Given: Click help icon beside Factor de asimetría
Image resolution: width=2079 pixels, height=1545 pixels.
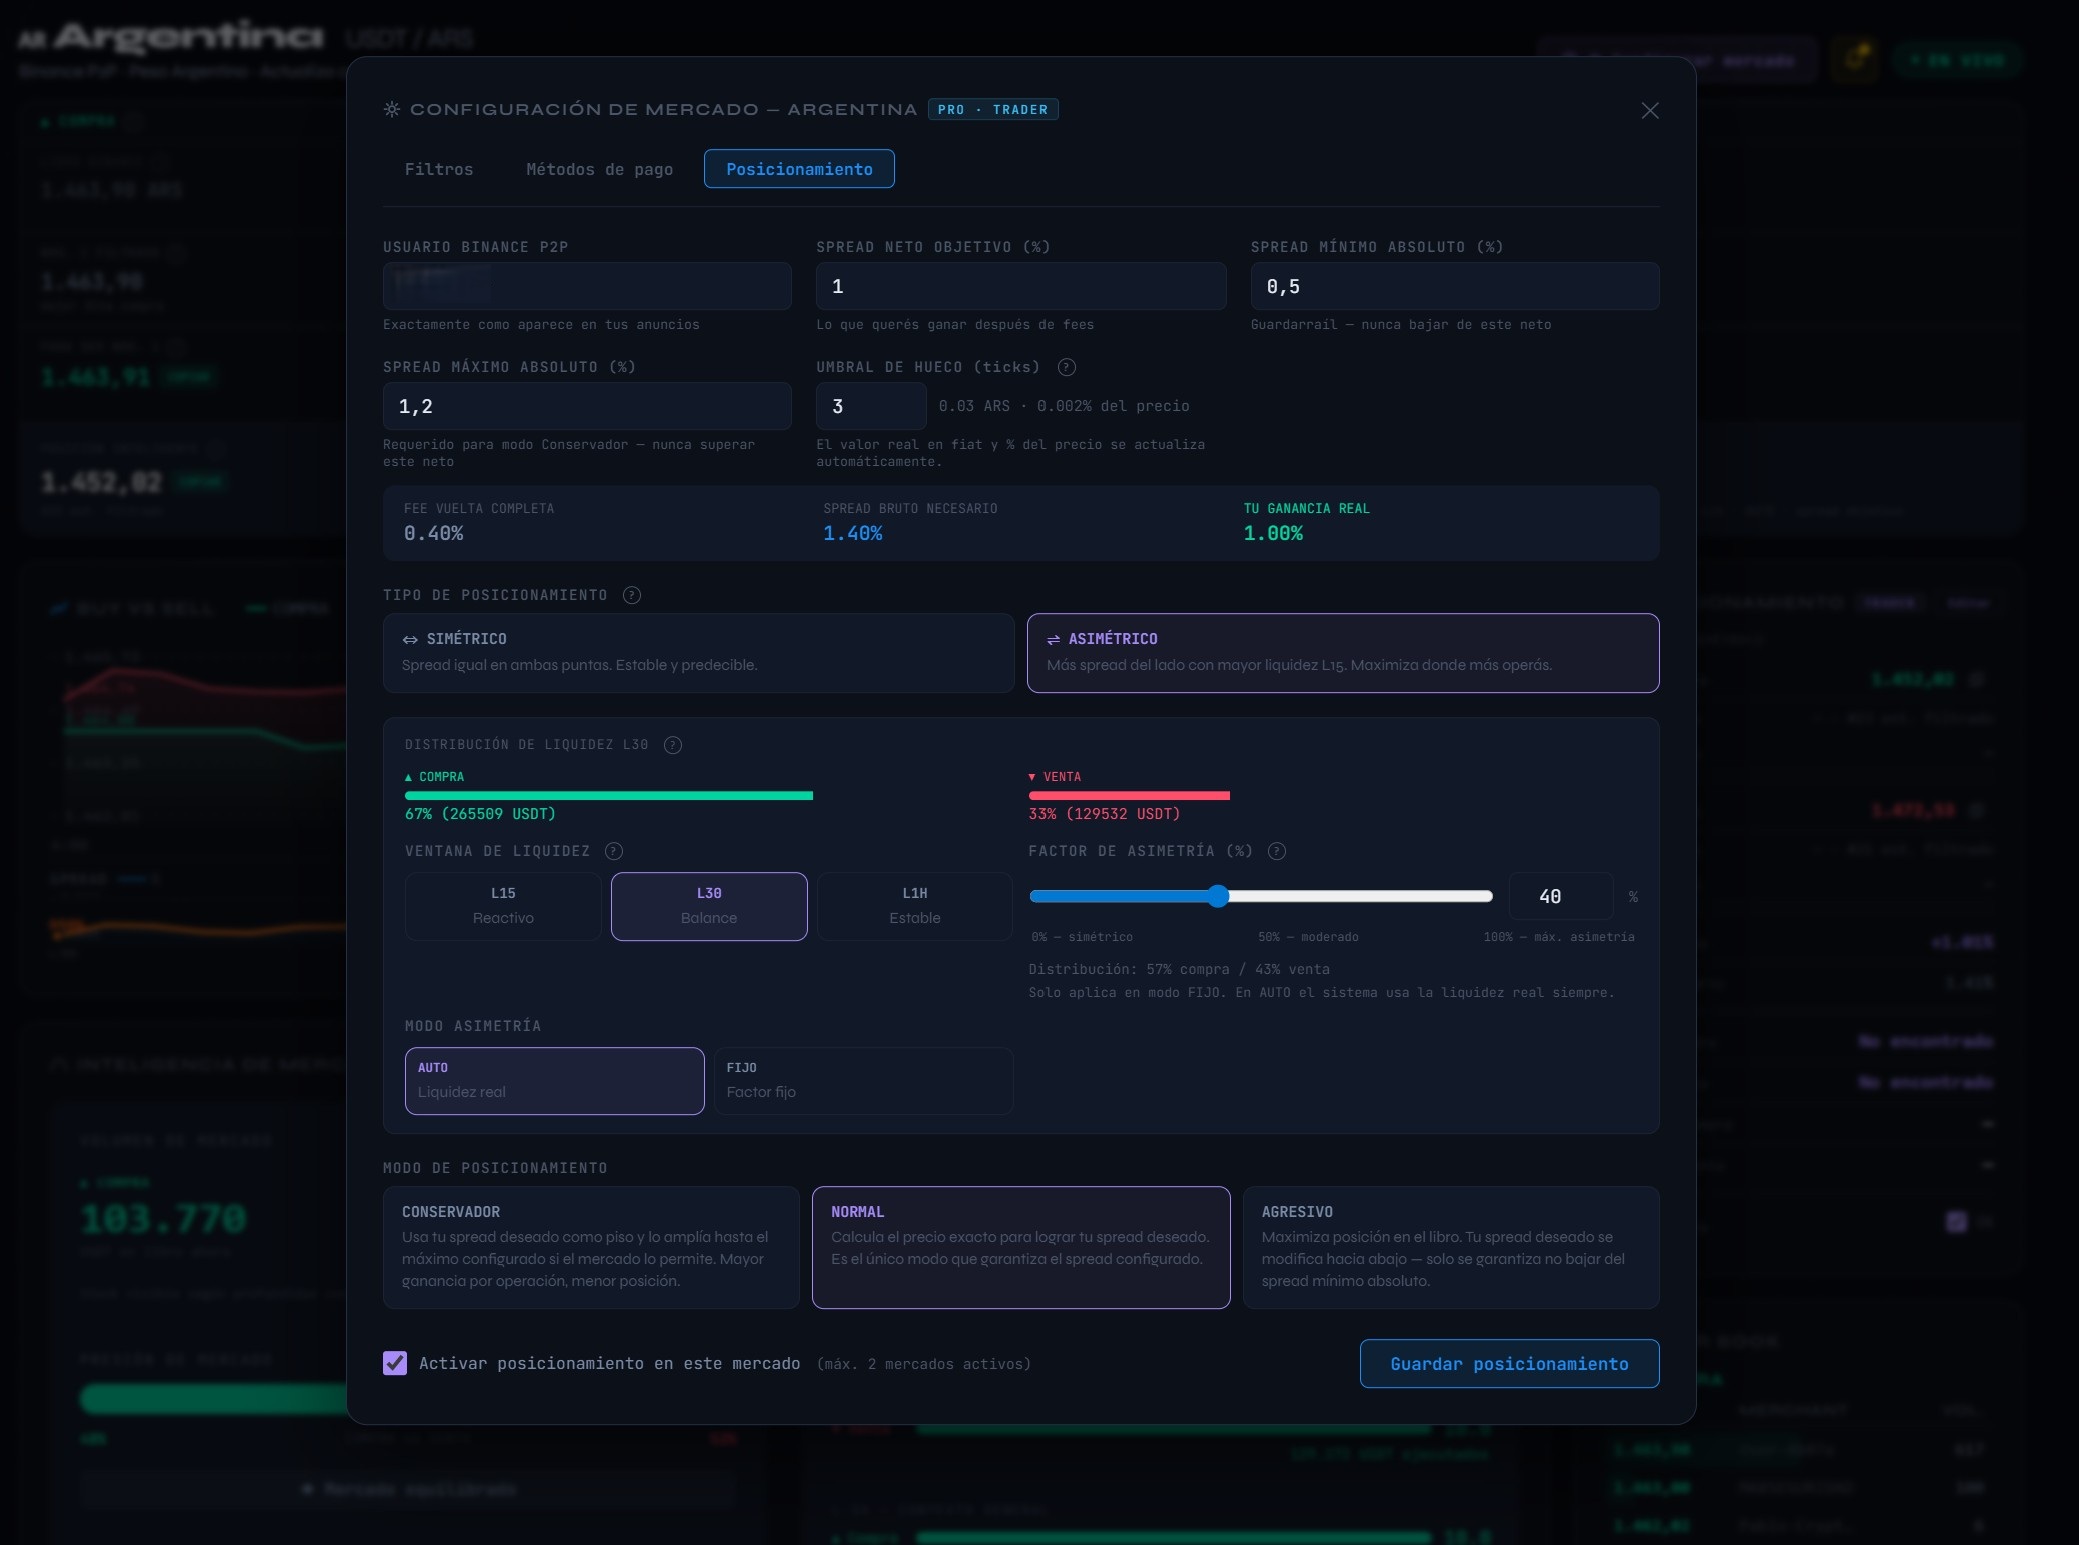Looking at the screenshot, I should (x=1276, y=851).
